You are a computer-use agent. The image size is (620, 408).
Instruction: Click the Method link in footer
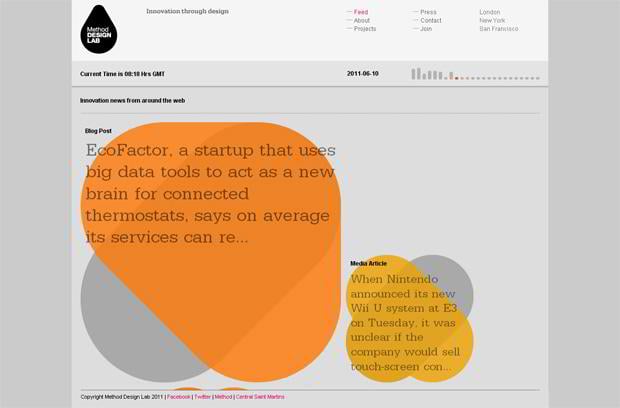point(223,397)
